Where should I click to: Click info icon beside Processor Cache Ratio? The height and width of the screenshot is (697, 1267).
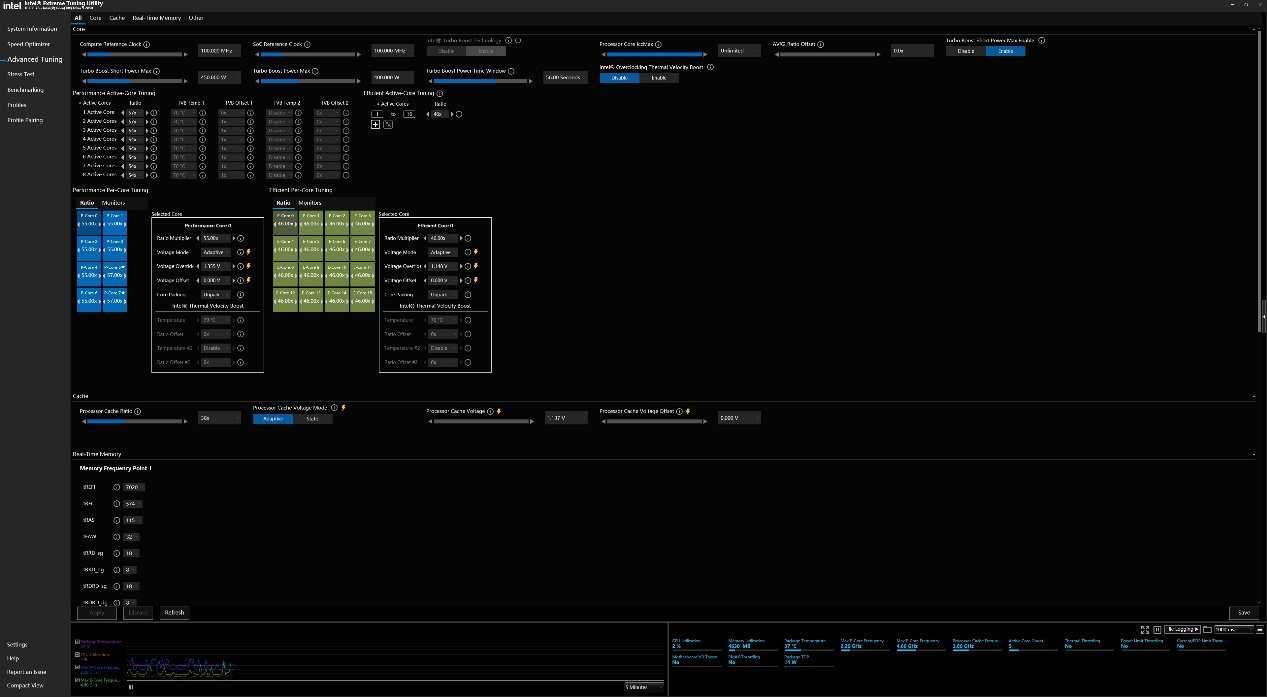coord(137,411)
